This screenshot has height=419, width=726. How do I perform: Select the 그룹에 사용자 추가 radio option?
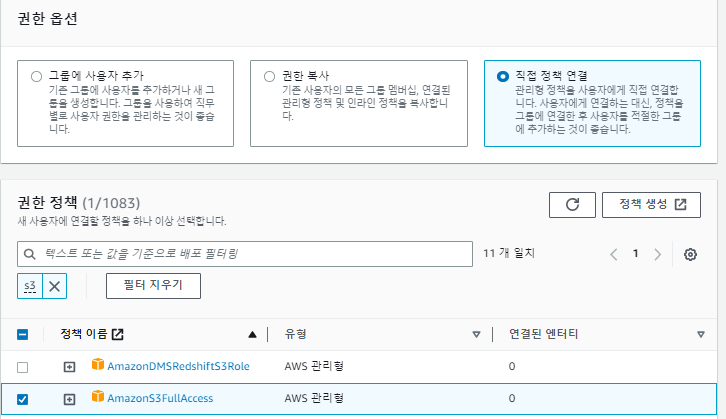click(x=37, y=76)
